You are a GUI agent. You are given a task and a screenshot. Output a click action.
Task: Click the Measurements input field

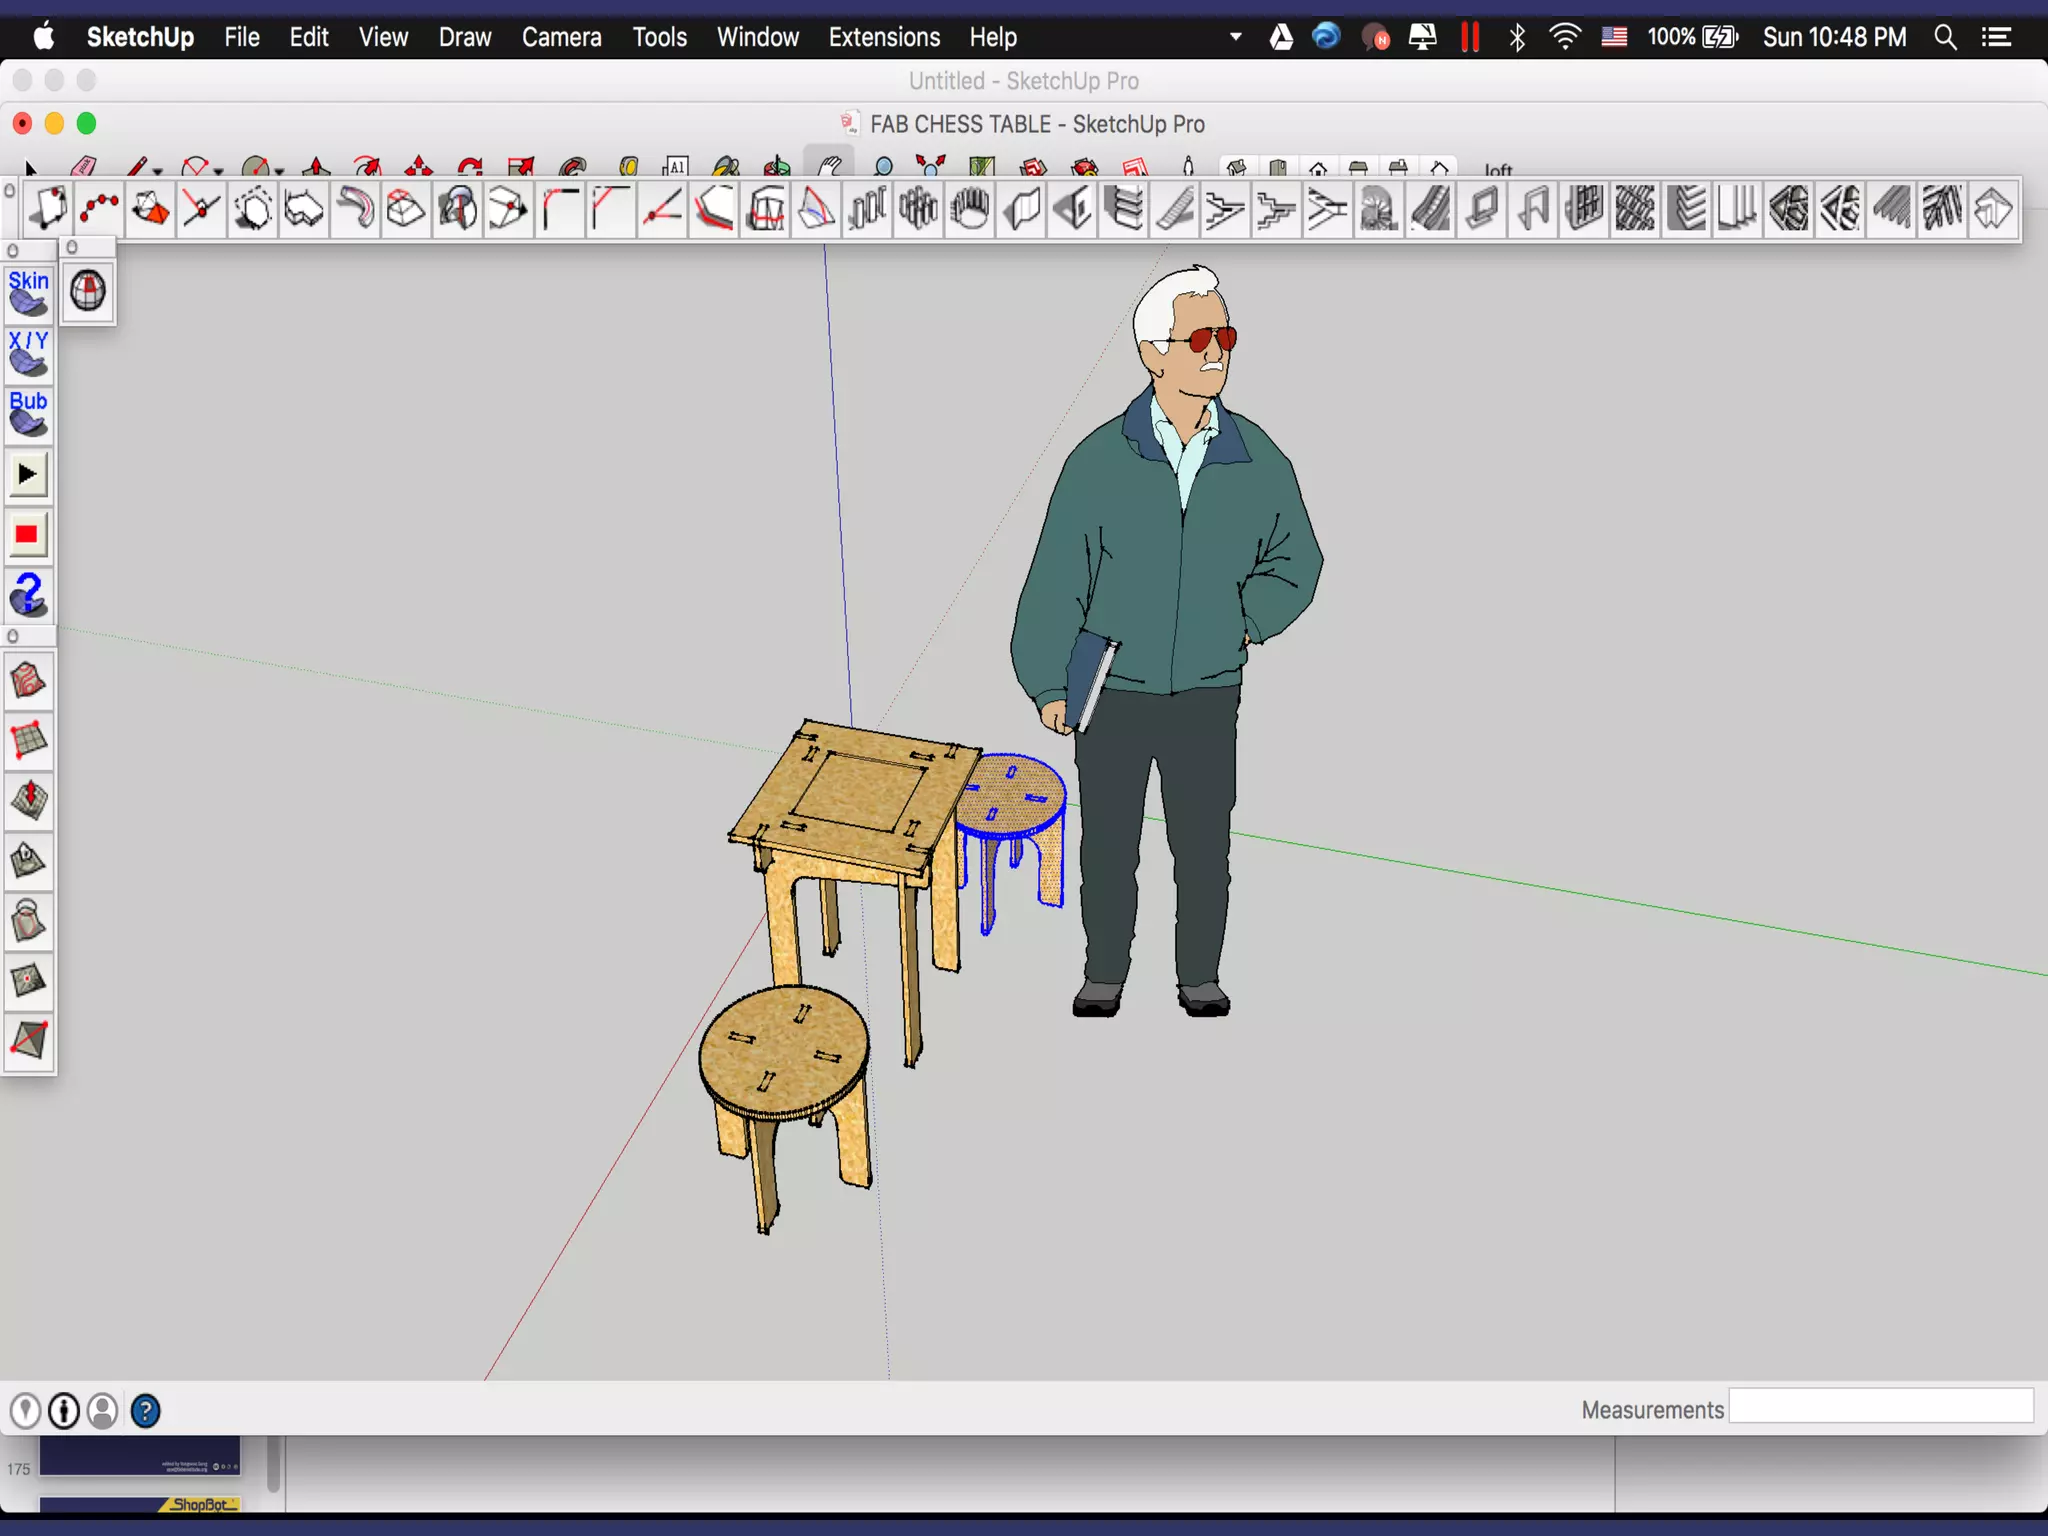[1880, 1406]
